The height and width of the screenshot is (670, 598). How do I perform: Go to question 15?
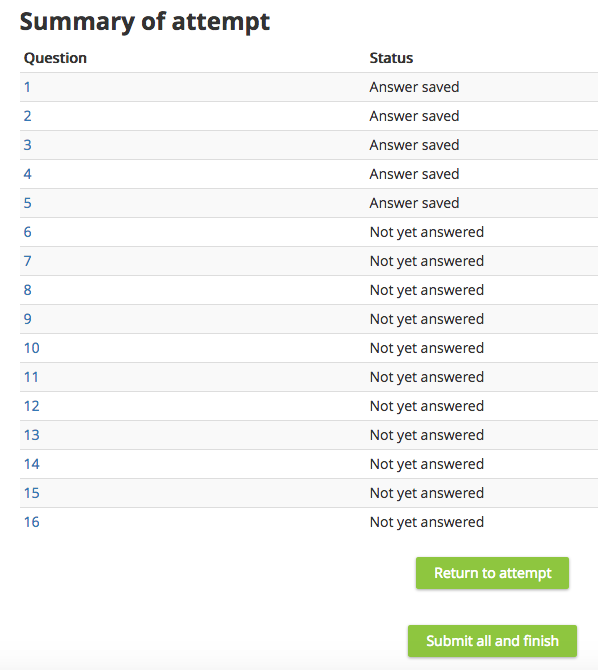32,493
